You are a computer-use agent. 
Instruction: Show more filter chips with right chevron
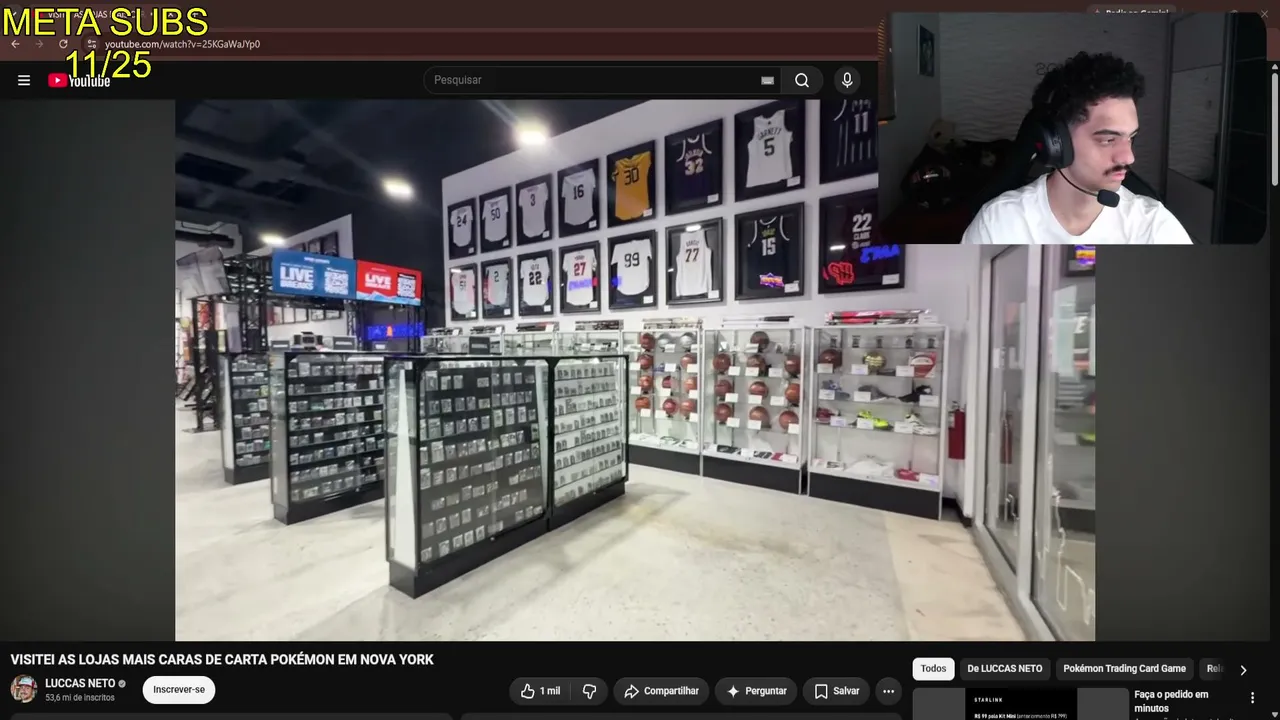coord(1243,670)
